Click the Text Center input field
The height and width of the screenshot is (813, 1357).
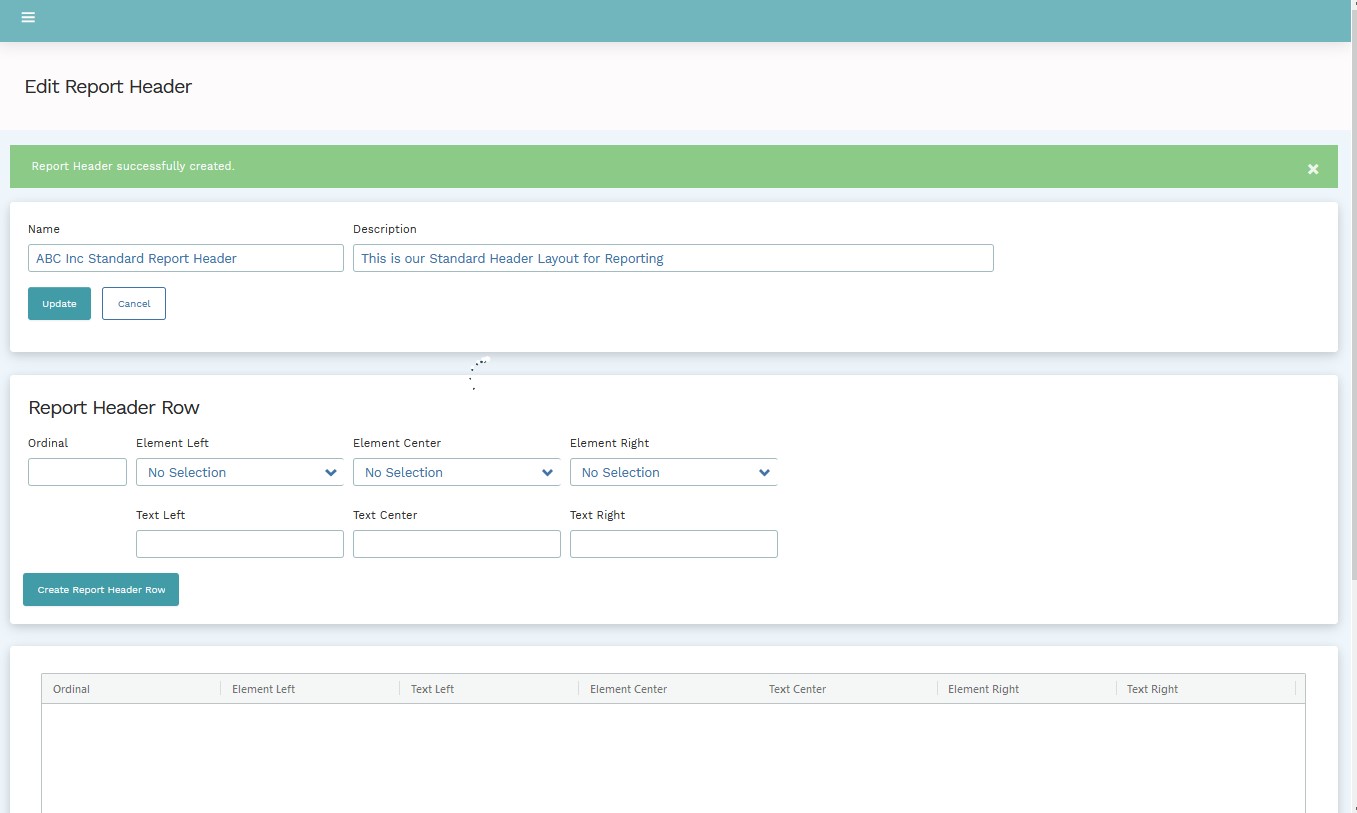click(456, 544)
